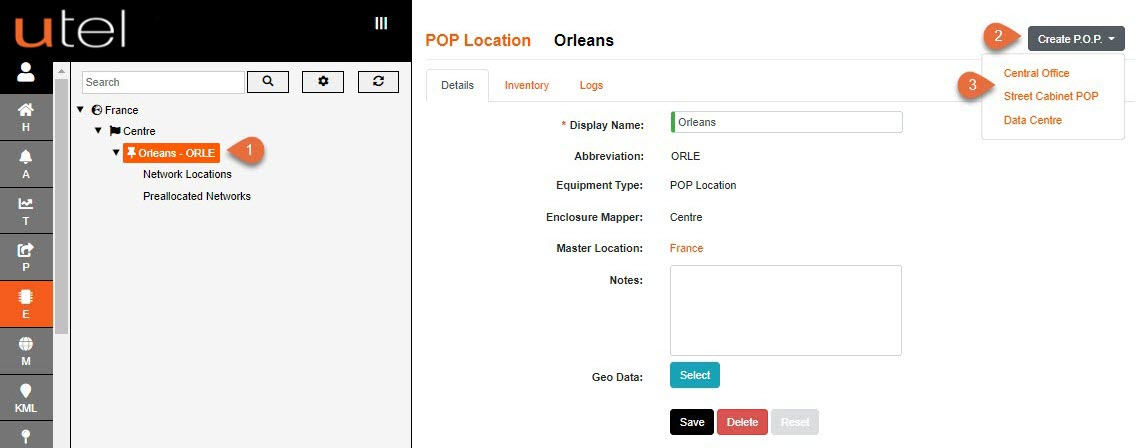Go to Home (H) sidebar icon
1140x448 pixels.
tap(26, 116)
